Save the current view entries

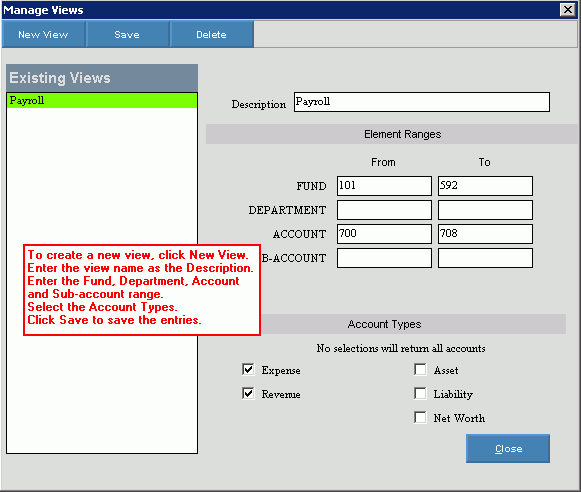[127, 34]
